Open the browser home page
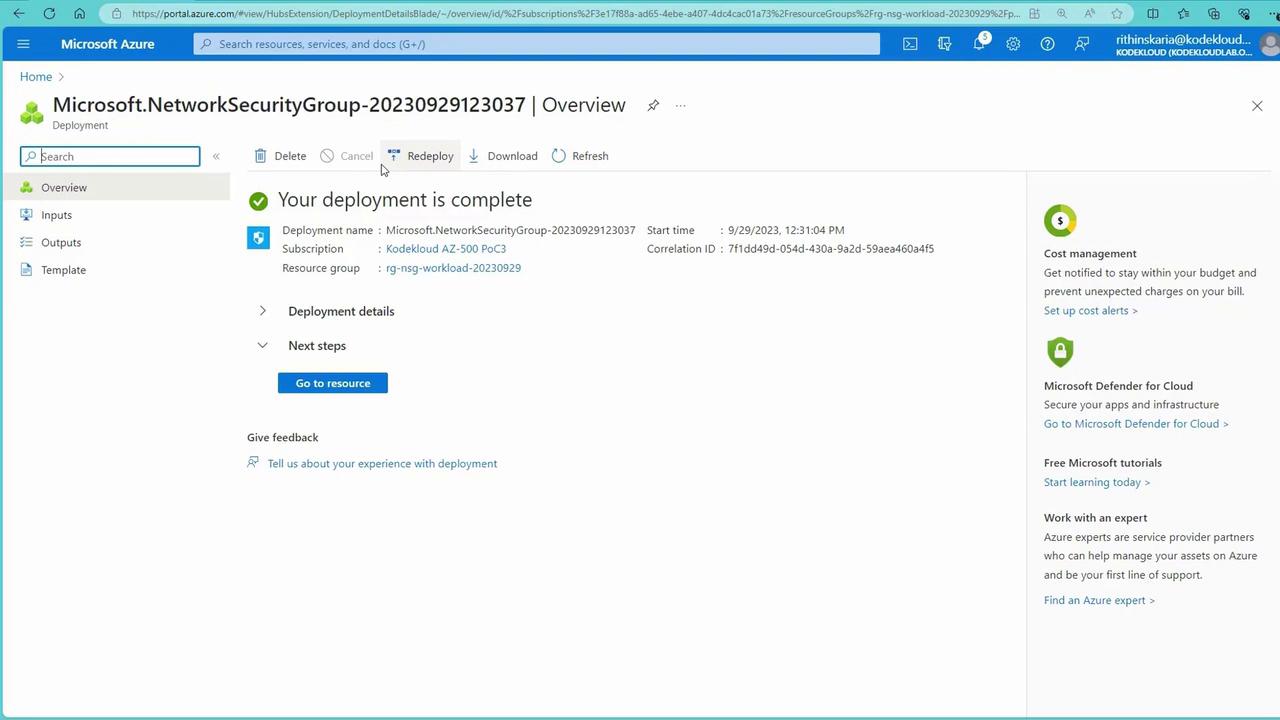Screen dimensions: 1280x720 point(80,14)
